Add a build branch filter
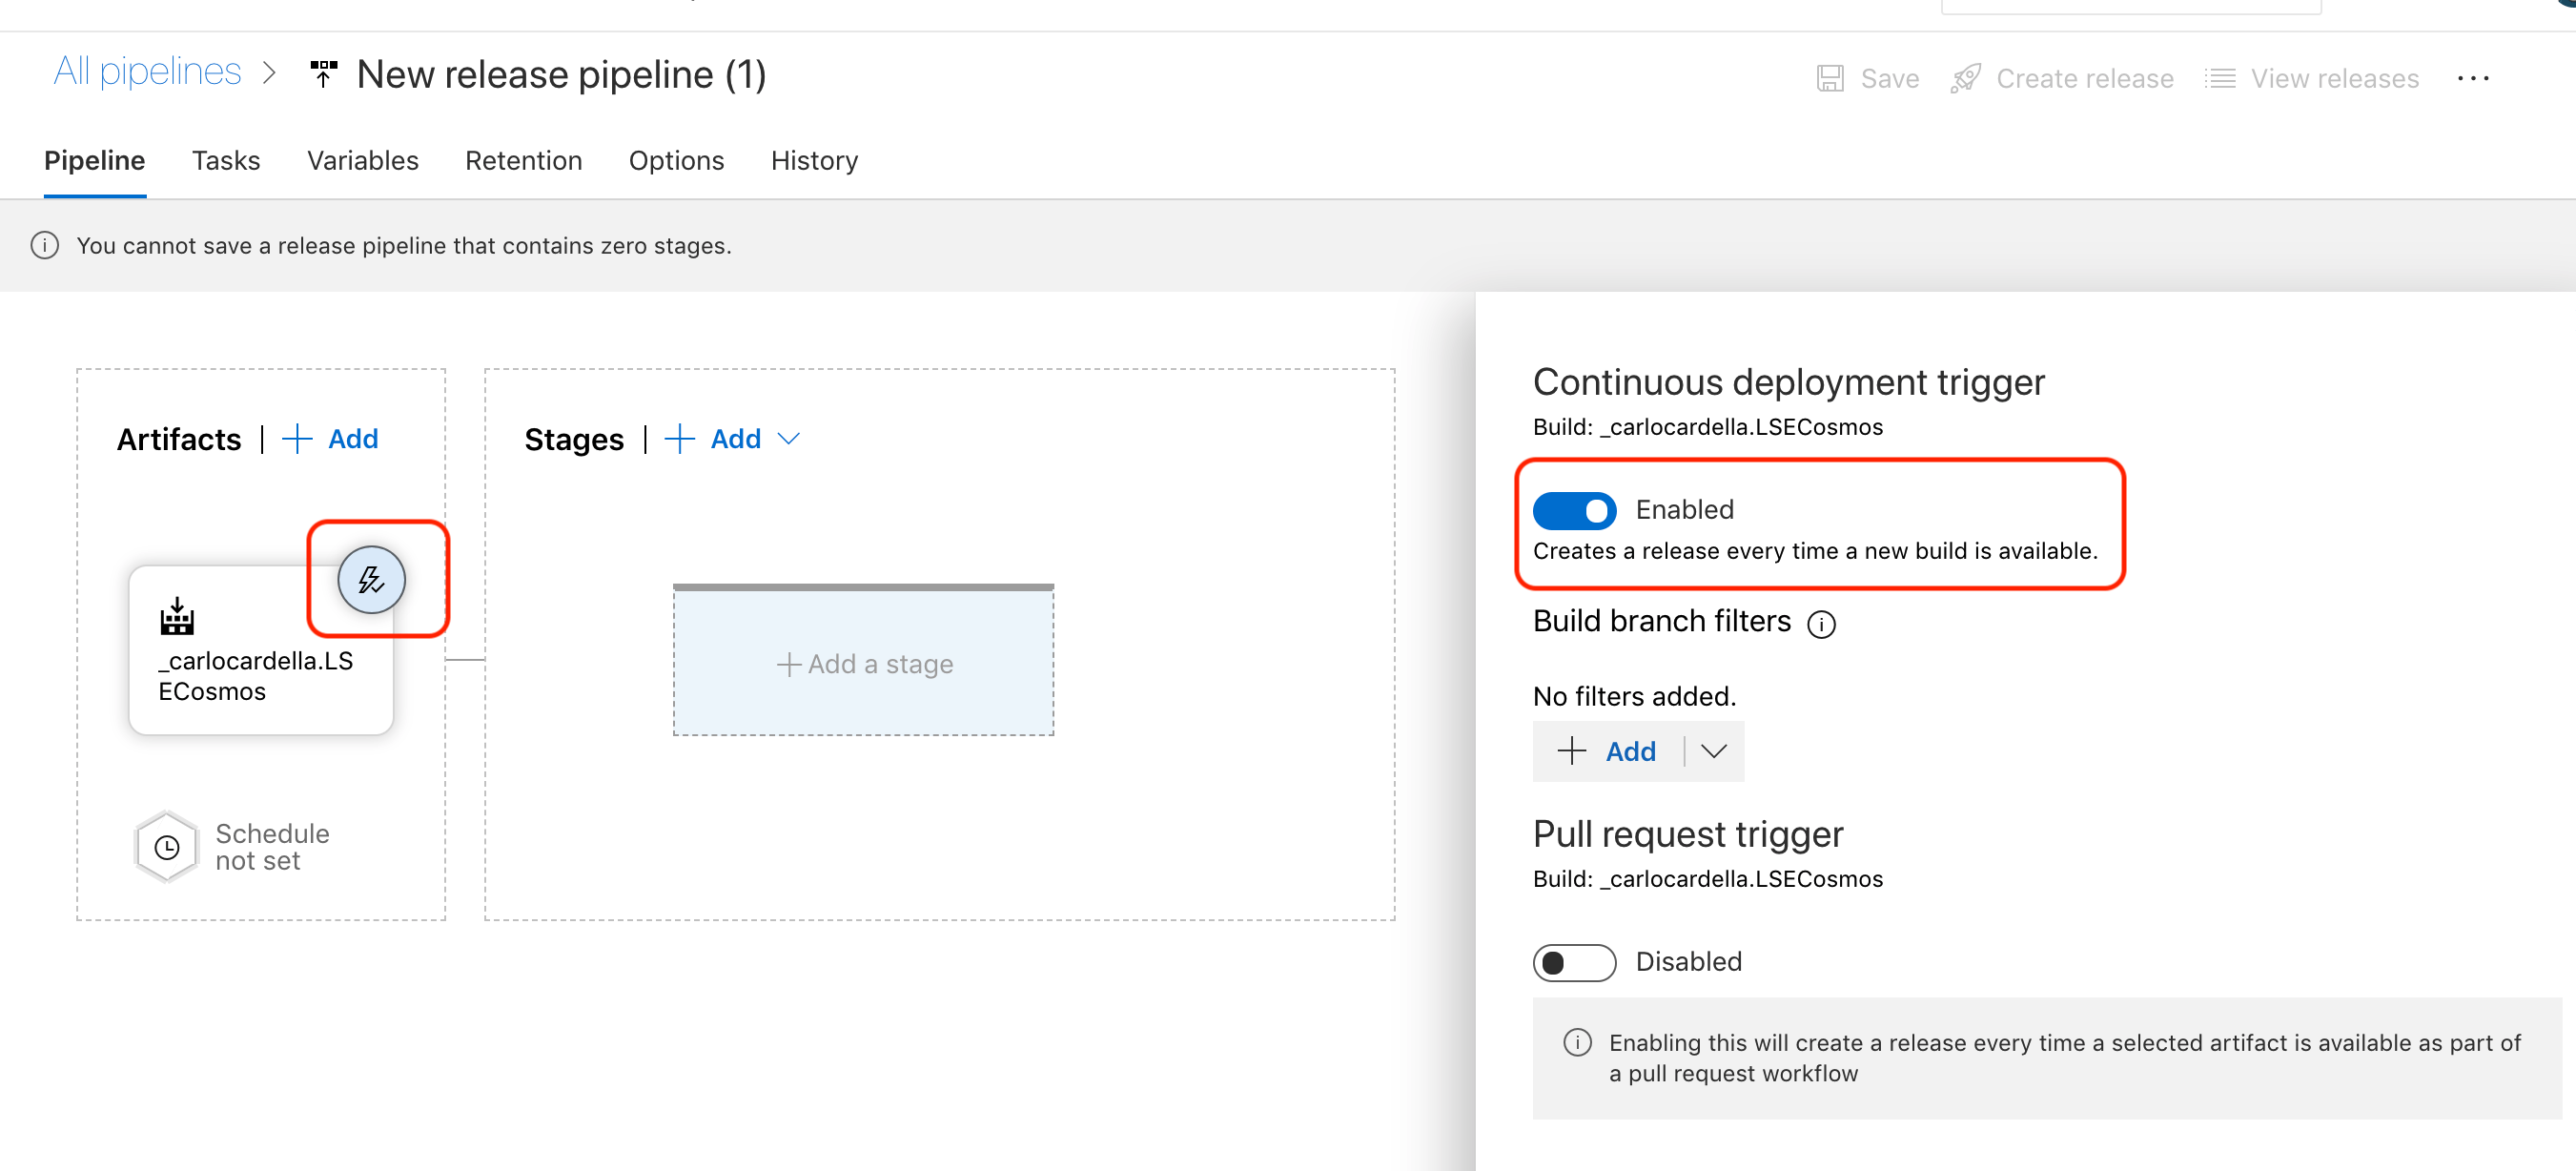This screenshot has width=2576, height=1171. coord(1608,751)
